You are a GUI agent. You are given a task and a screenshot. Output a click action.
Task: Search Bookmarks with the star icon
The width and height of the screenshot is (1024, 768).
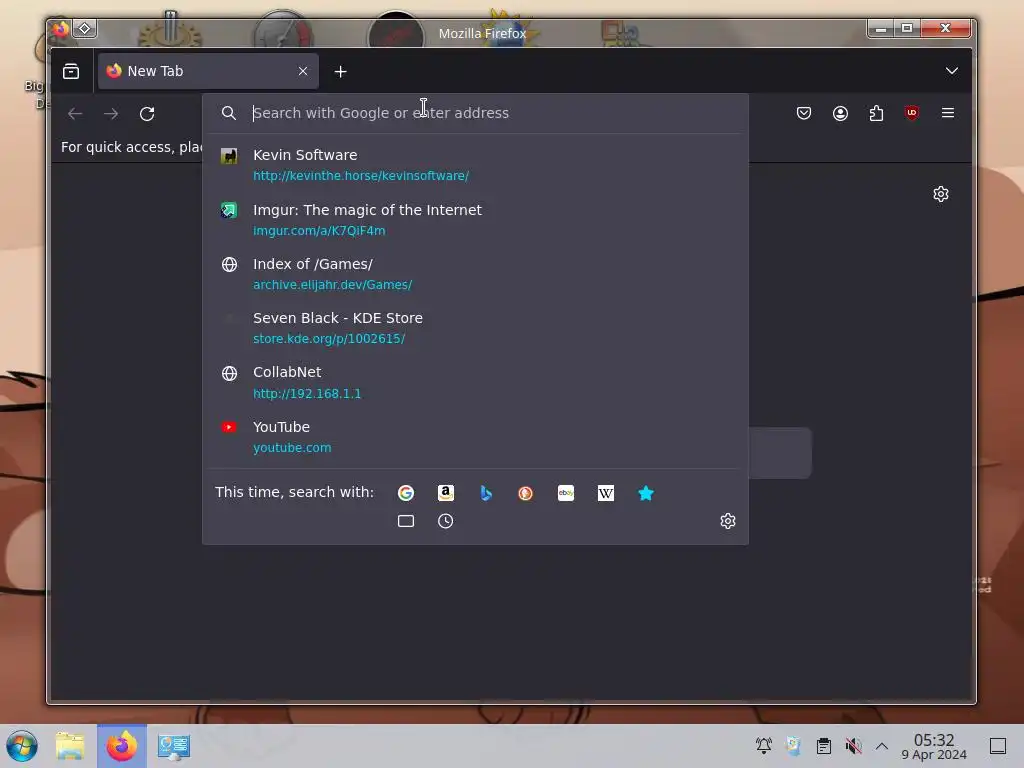pyautogui.click(x=646, y=493)
